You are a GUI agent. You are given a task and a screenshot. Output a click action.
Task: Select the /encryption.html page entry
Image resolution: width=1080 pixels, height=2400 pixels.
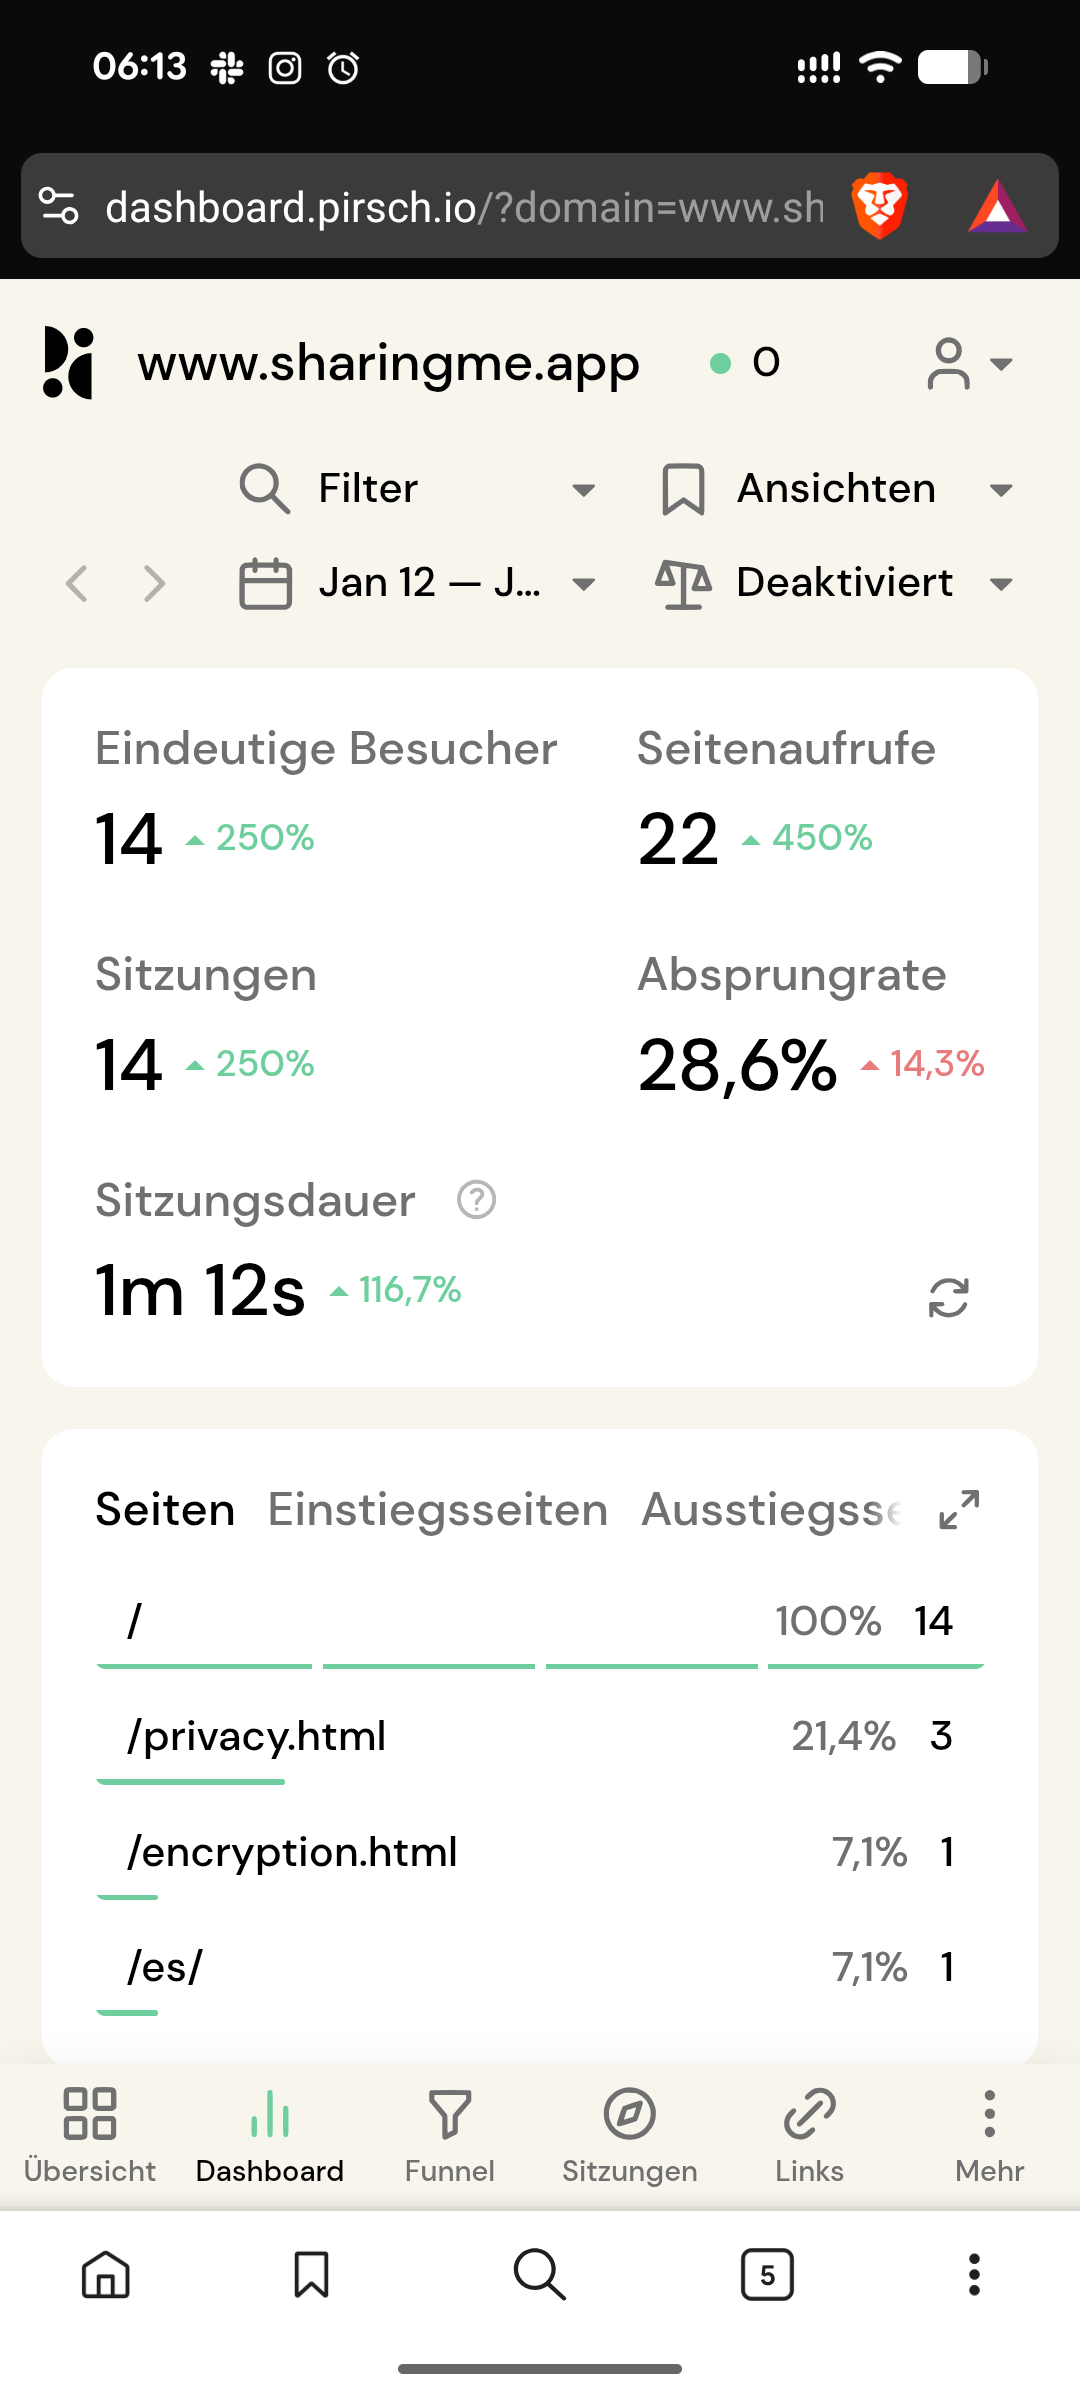(292, 1853)
